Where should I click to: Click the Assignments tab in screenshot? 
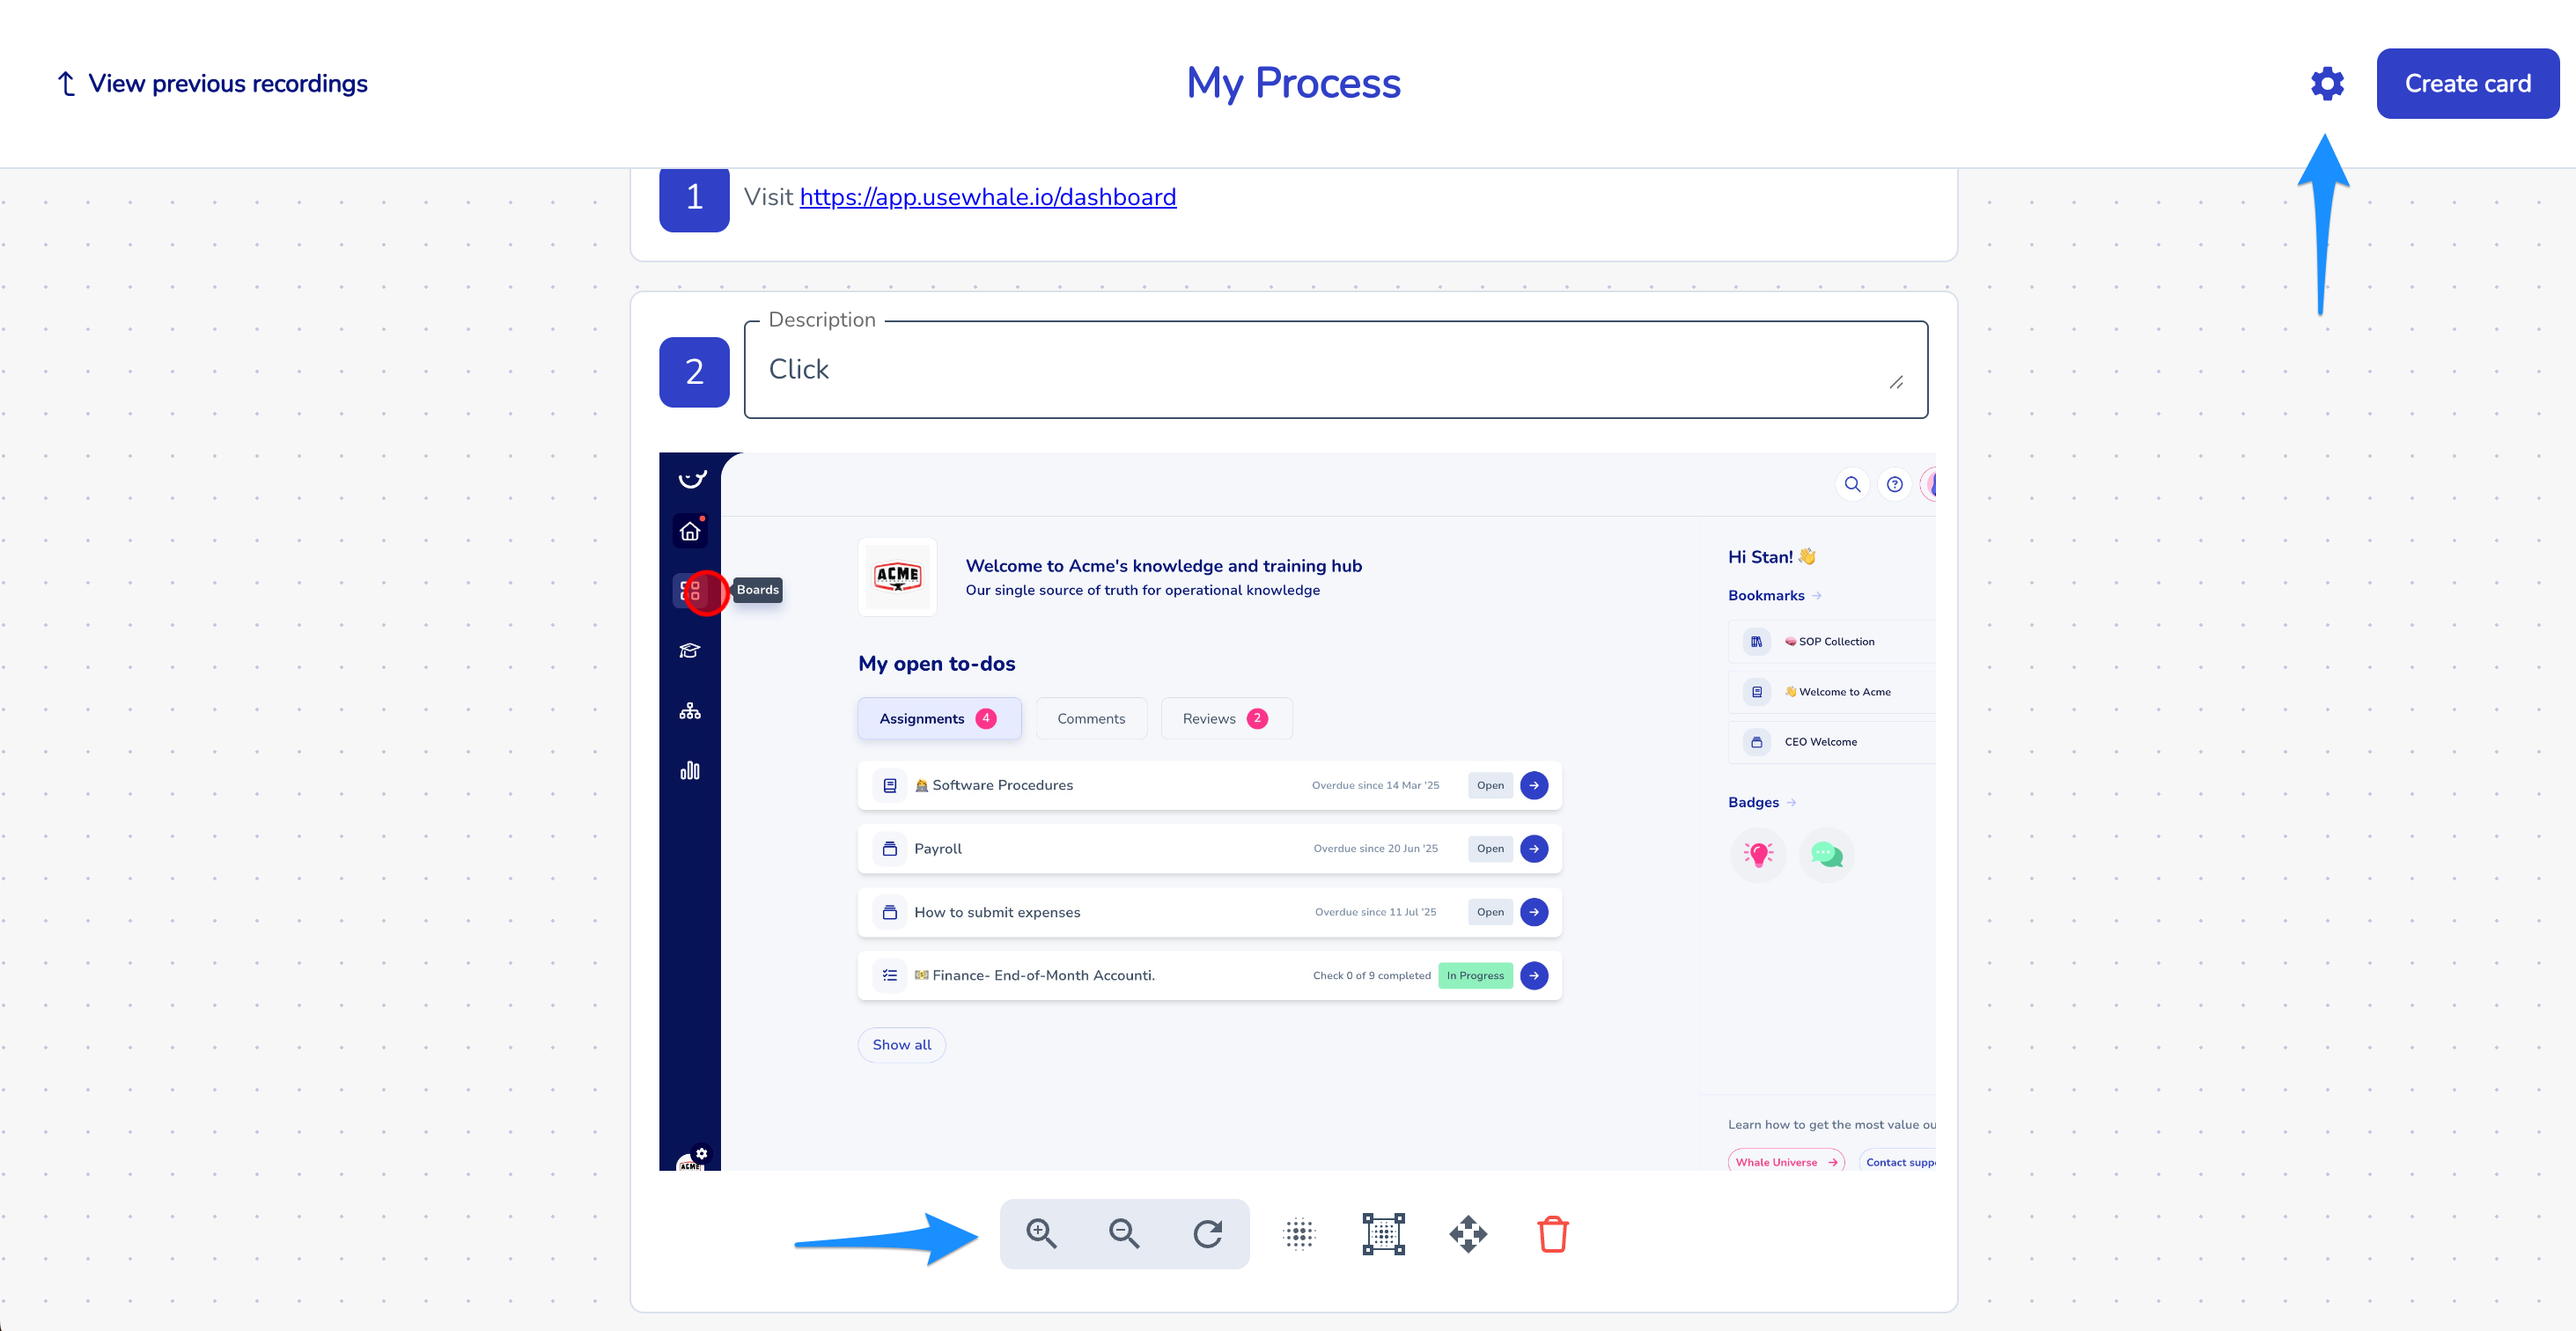(x=938, y=718)
